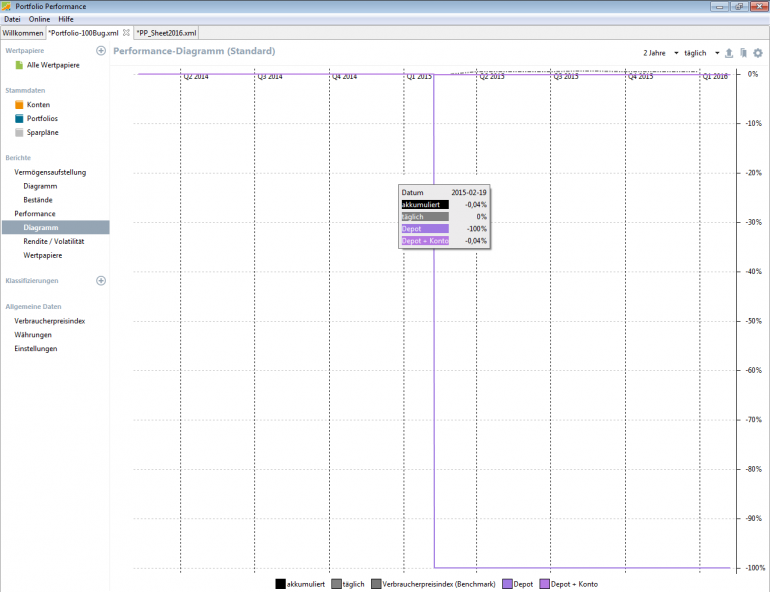
Task: Open Rendite / Volatilität view
Action: point(53,241)
